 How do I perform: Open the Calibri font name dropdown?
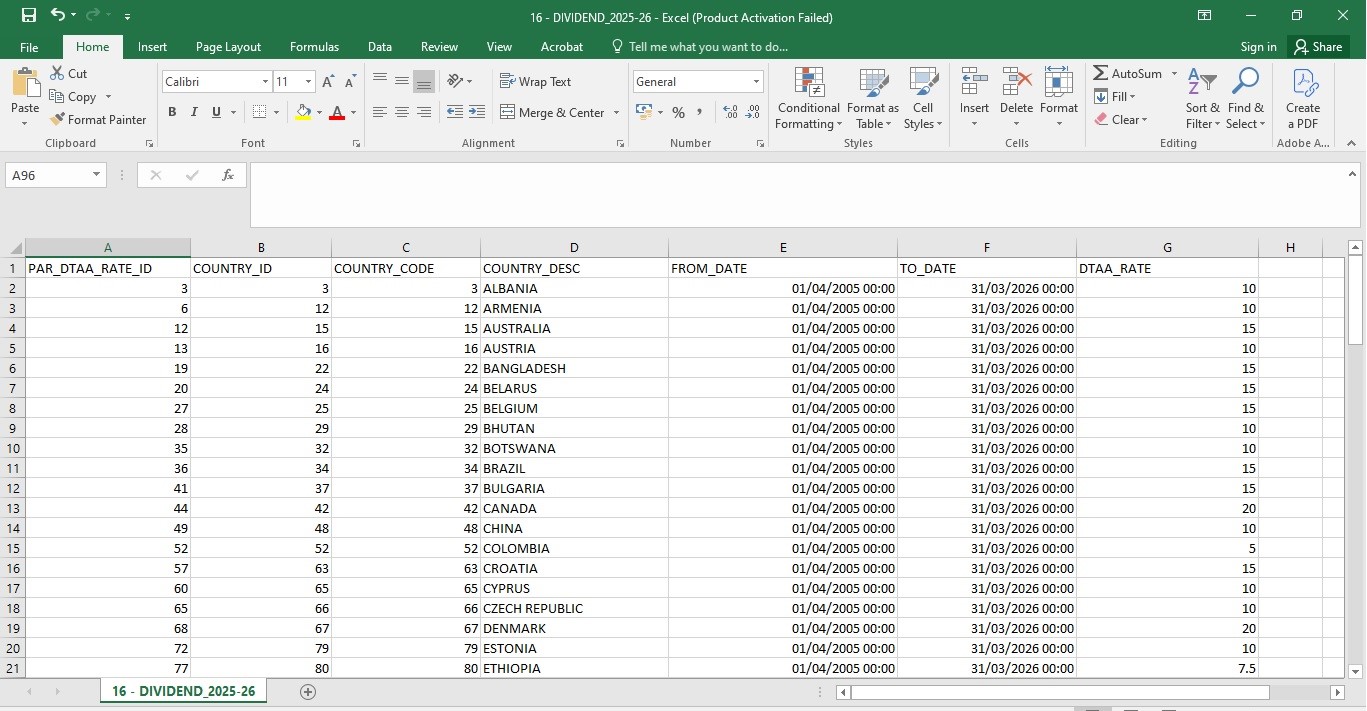pos(265,82)
